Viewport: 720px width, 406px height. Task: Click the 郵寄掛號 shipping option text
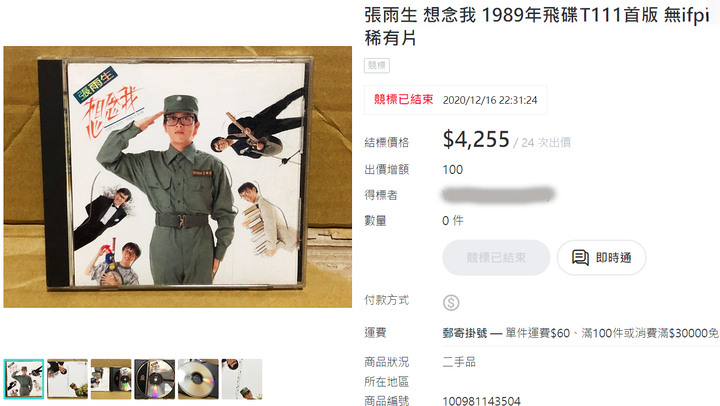tap(465, 333)
